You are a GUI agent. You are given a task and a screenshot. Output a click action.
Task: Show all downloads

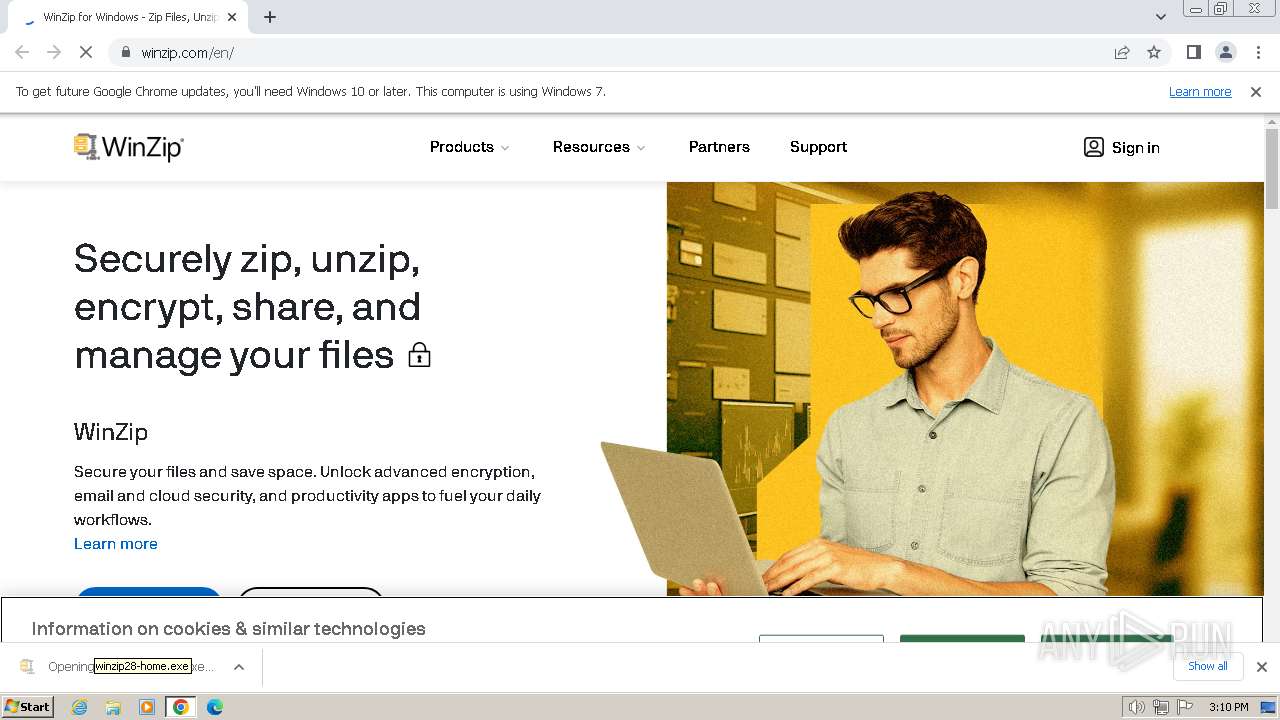coord(1208,666)
